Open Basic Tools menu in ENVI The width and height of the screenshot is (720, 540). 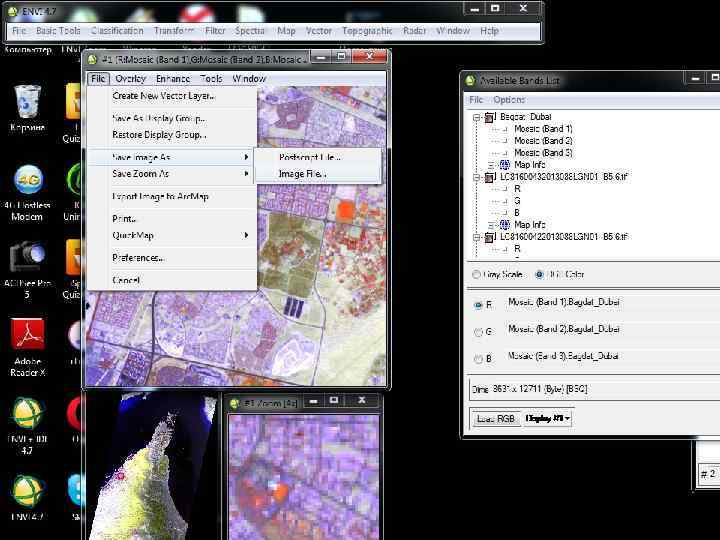(58, 31)
